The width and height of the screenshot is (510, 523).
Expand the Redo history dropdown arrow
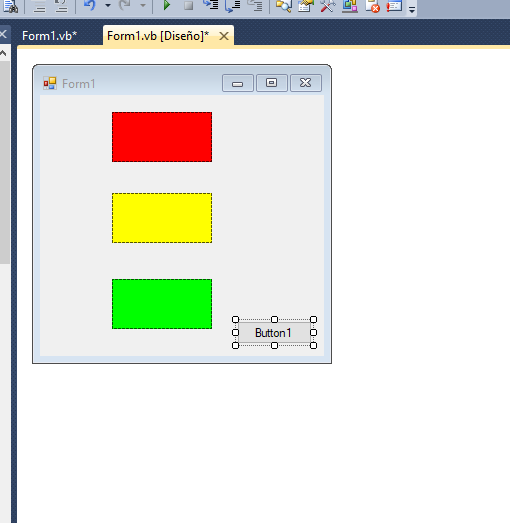143,5
